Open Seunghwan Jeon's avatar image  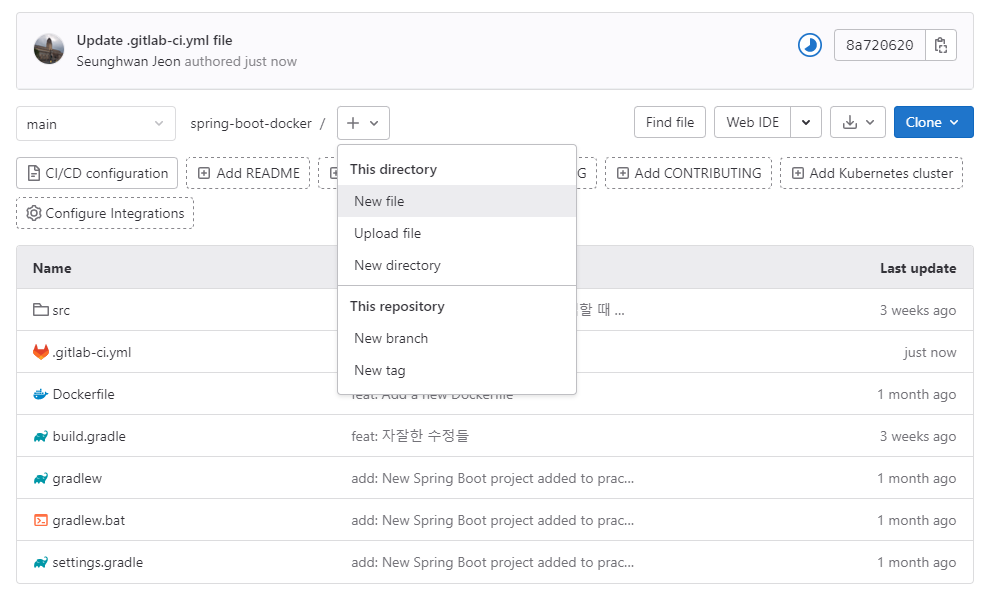pyautogui.click(x=48, y=49)
